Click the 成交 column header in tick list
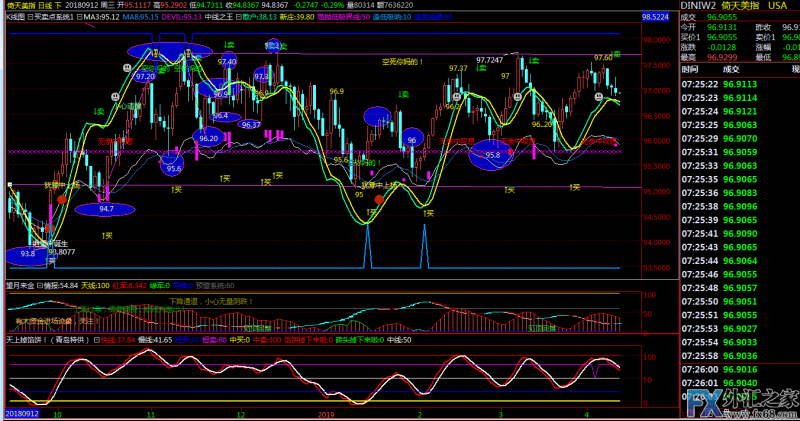Image resolution: width=800 pixels, height=421 pixels. click(731, 69)
